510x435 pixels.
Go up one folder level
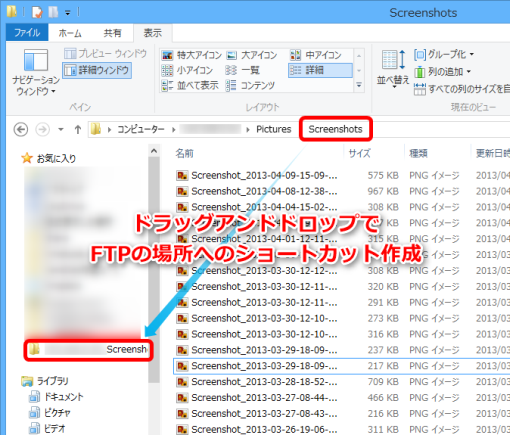78,129
